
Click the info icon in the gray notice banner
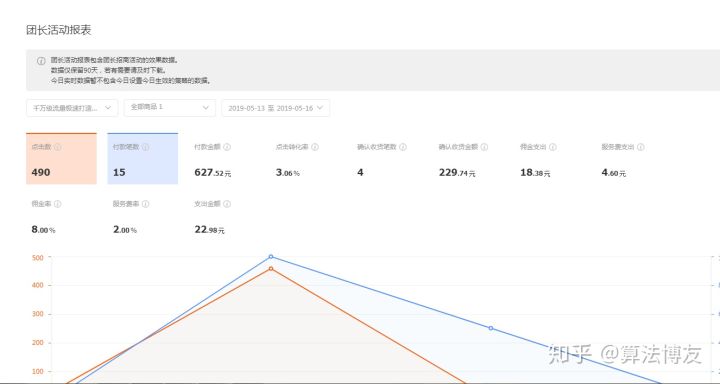click(x=41, y=61)
